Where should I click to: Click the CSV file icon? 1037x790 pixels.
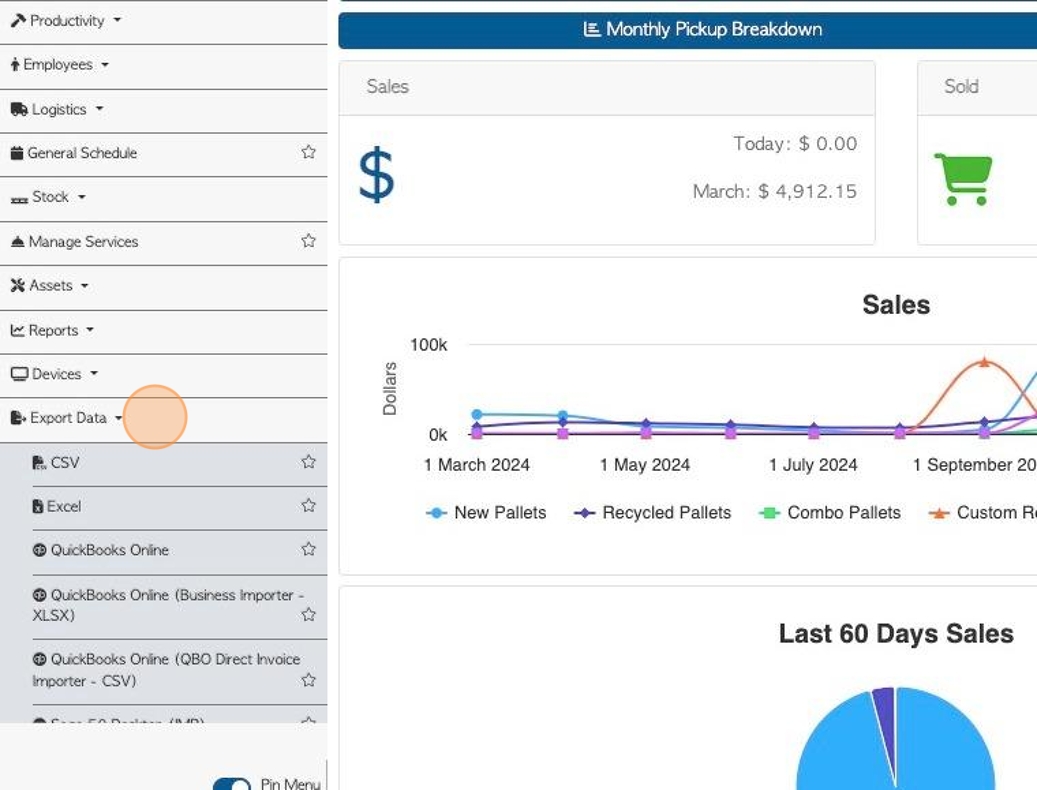click(39, 463)
